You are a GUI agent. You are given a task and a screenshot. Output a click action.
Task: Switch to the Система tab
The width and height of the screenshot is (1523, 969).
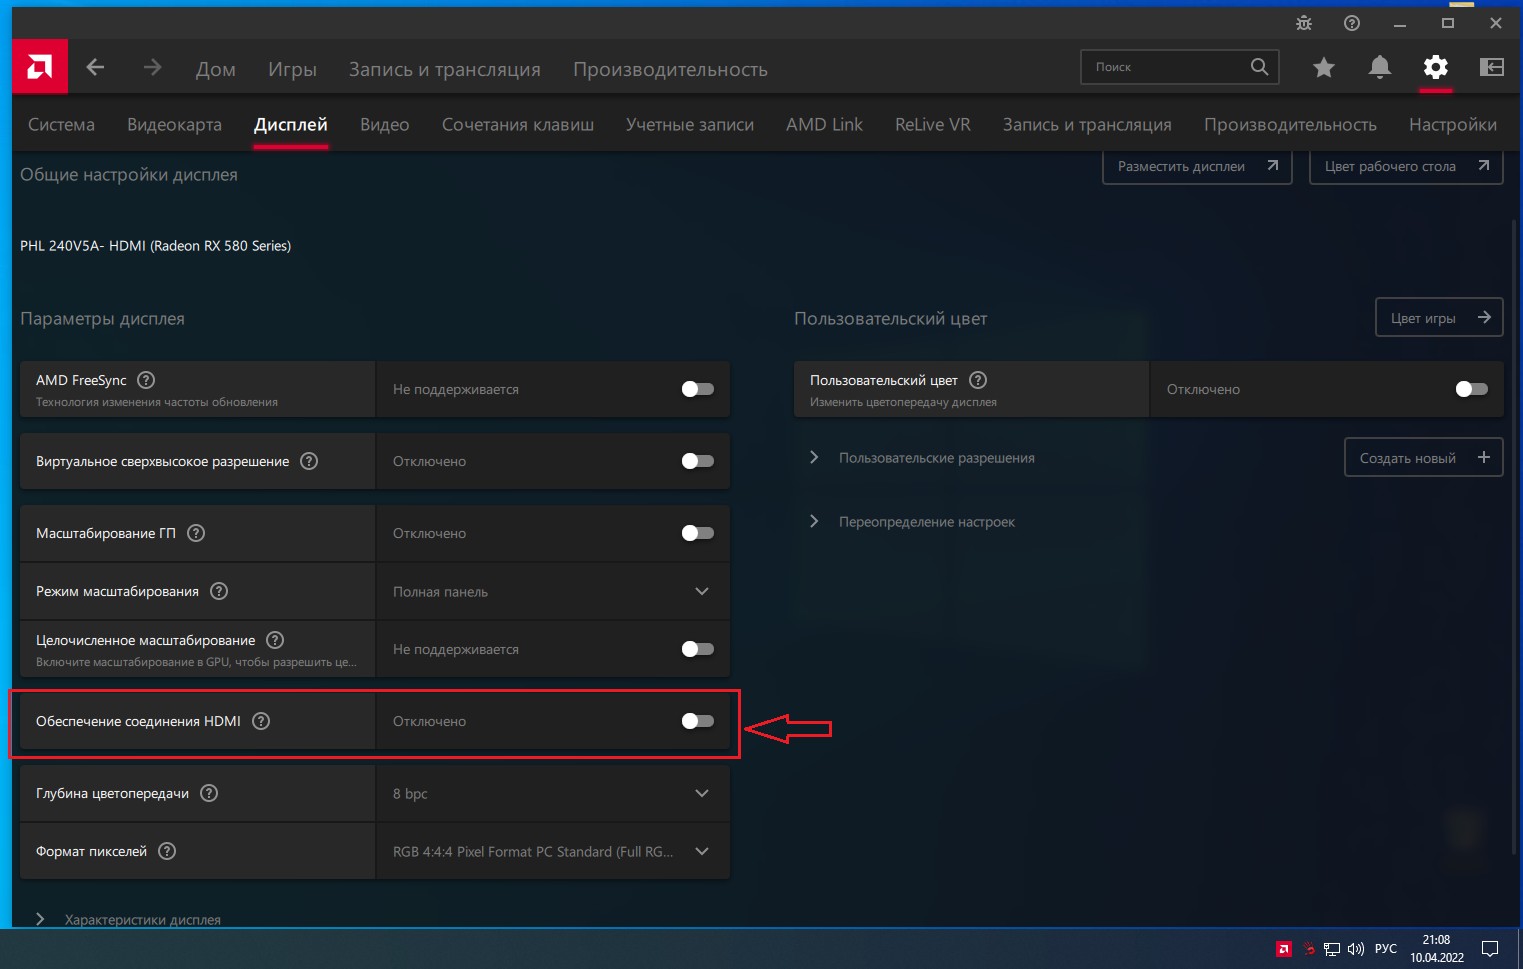click(61, 124)
